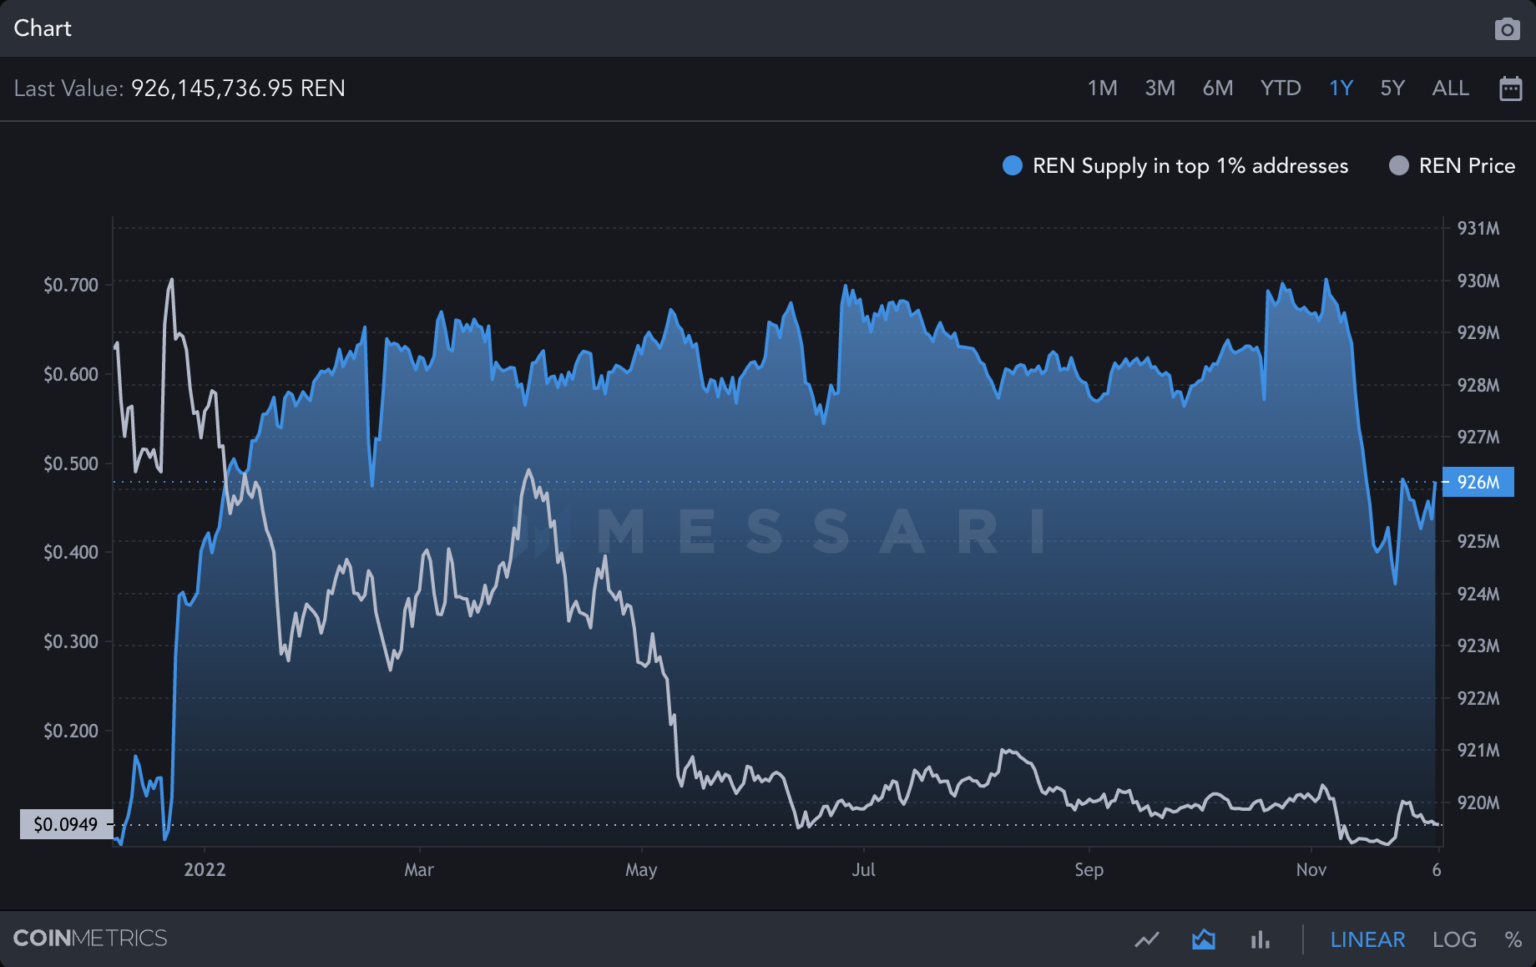Toggle the REN Price series legend

point(1452,166)
